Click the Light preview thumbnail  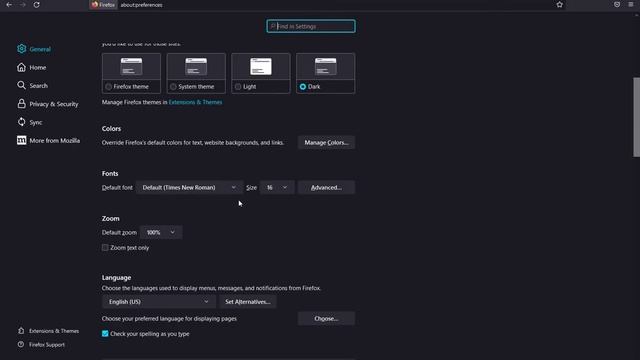pyautogui.click(x=261, y=67)
